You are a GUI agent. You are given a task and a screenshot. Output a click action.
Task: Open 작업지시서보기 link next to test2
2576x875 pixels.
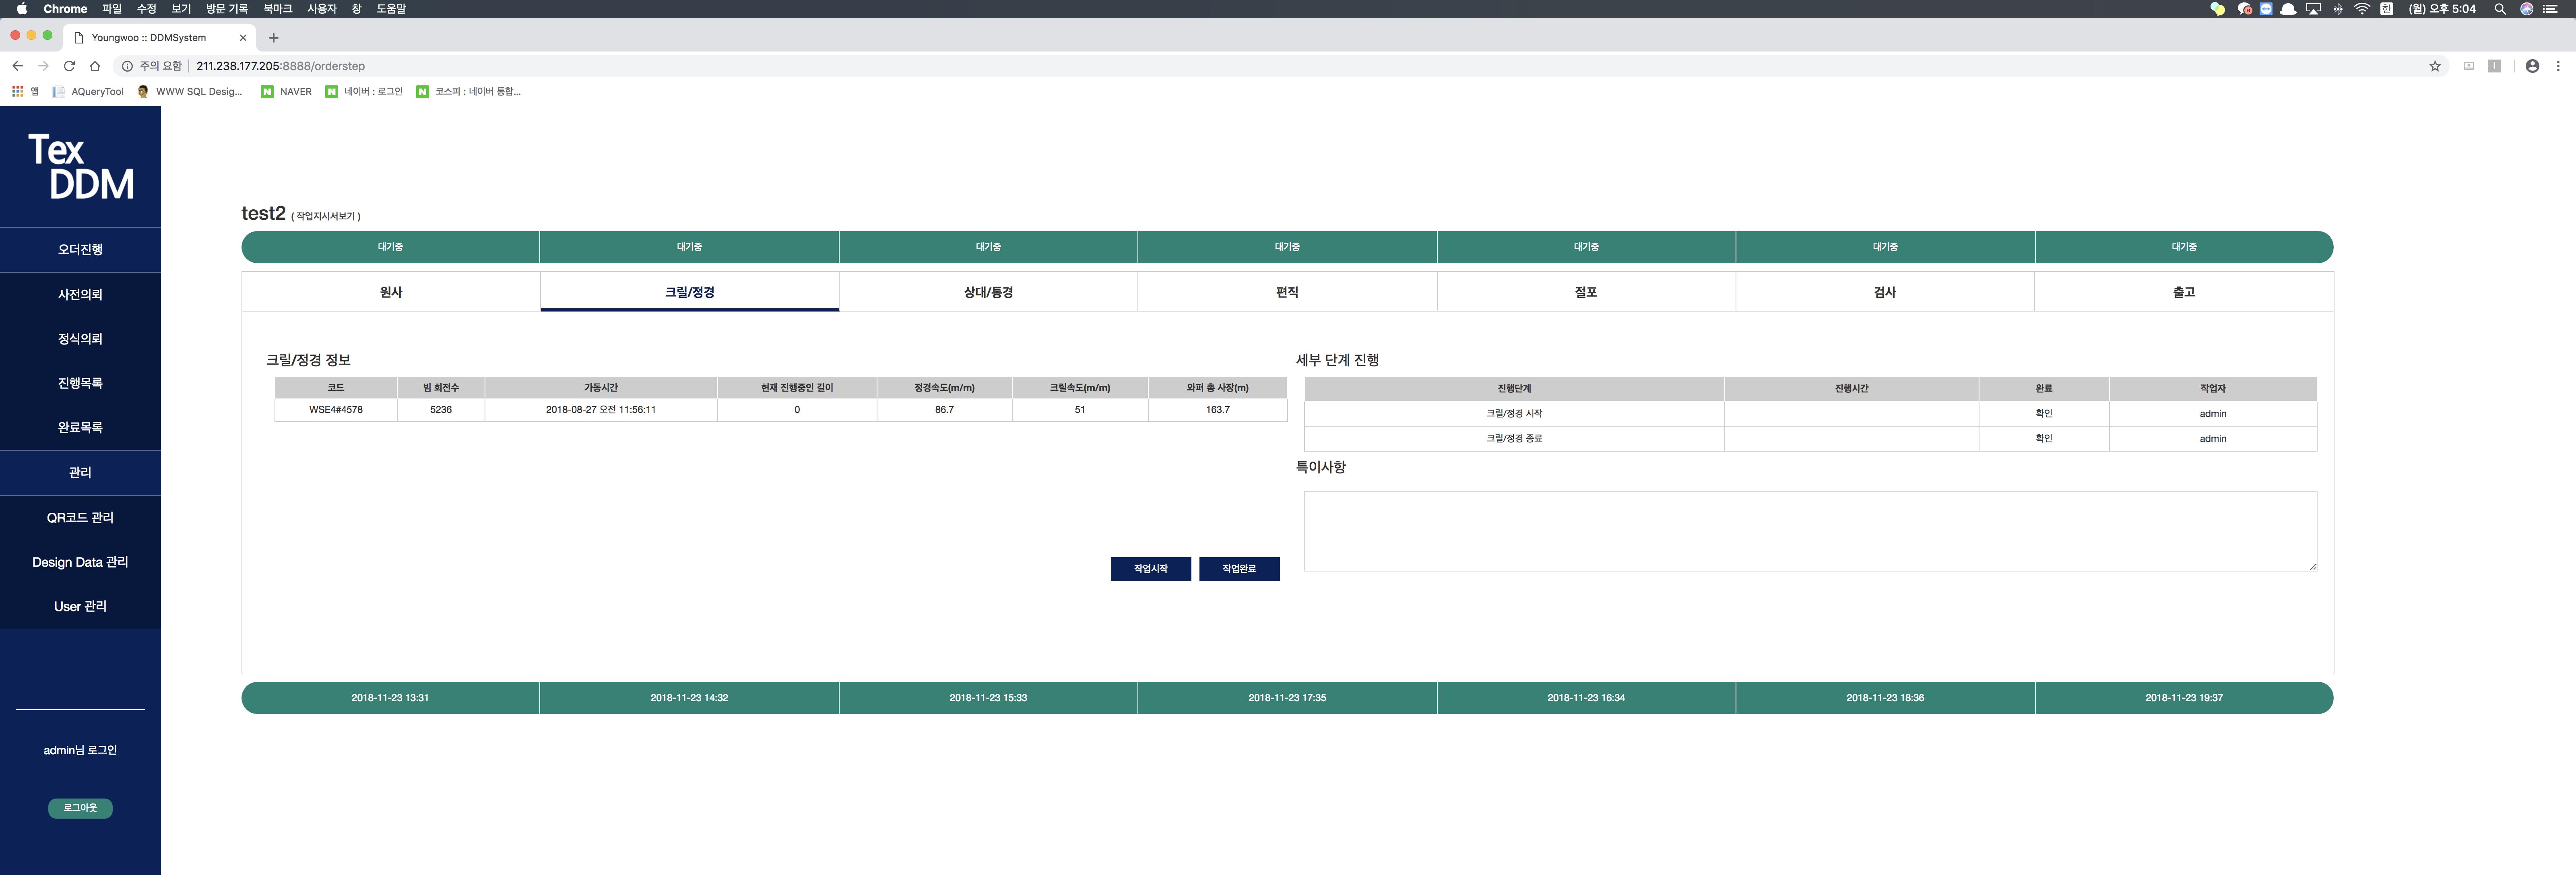click(326, 216)
